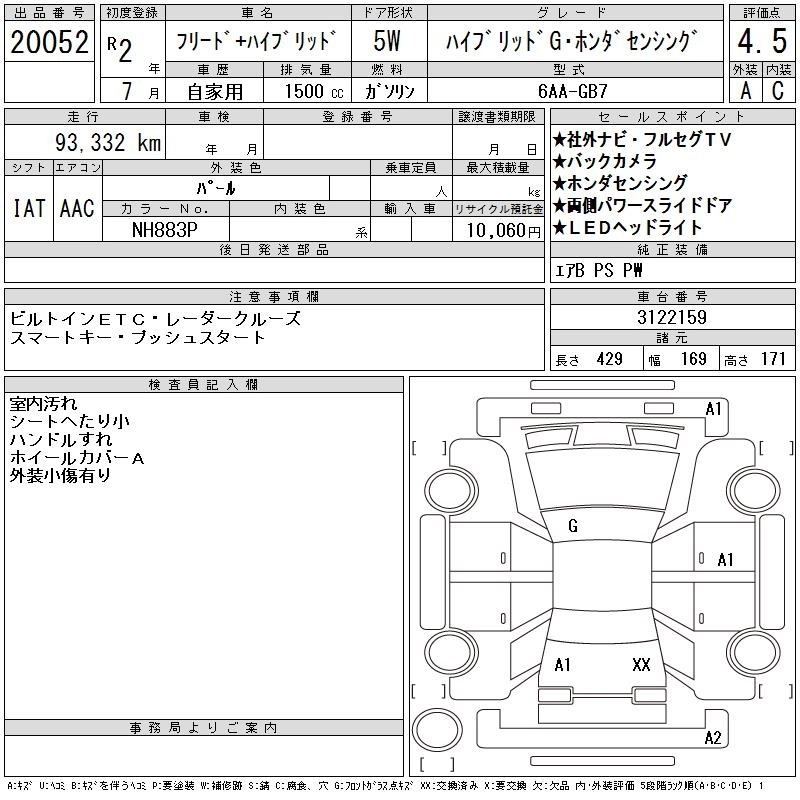The height and width of the screenshot is (800, 800).
Task: Click the A2 mark on the car diagram
Action: tap(713, 738)
